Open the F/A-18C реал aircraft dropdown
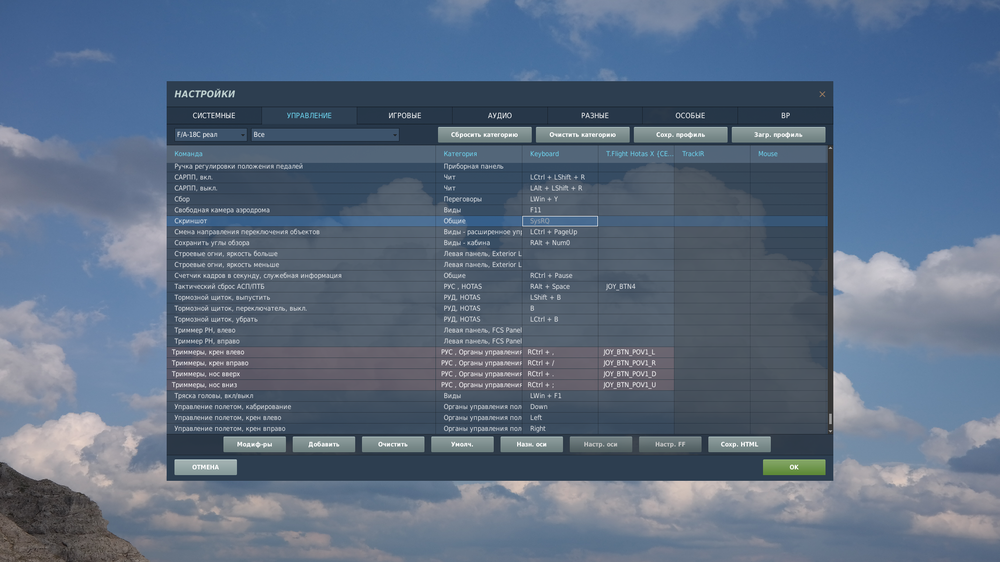Screen dimensions: 1000x562 click(210, 135)
